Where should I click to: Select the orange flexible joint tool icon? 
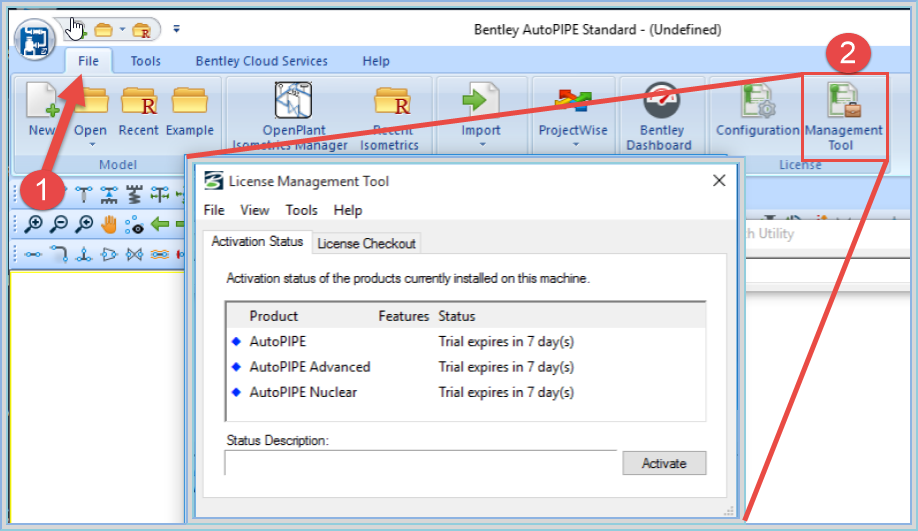click(x=160, y=254)
